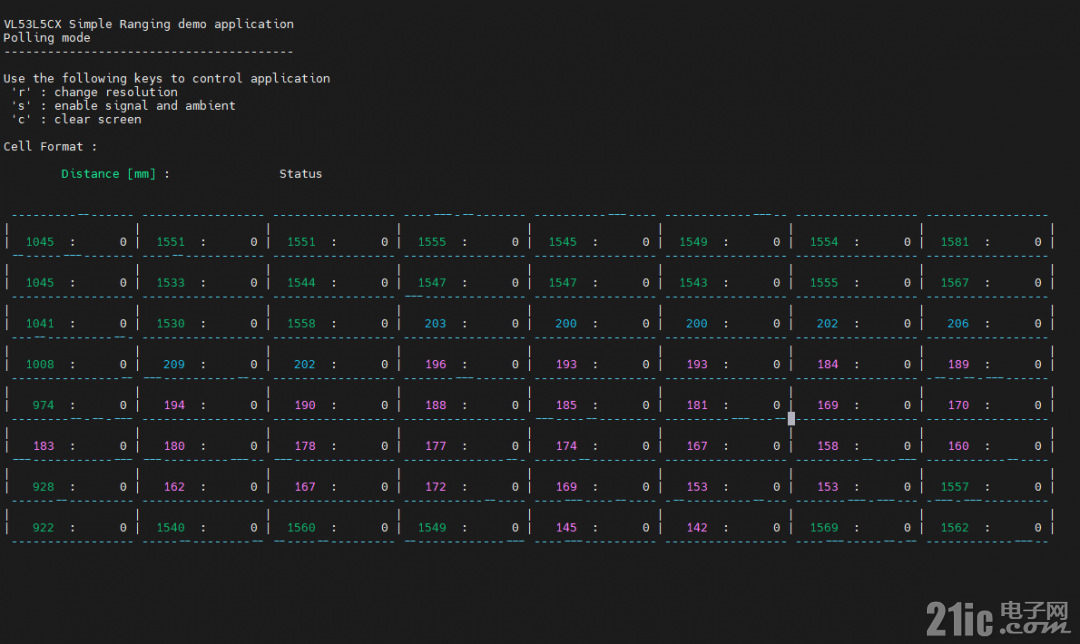Click magenta distance value 185
This screenshot has height=644, width=1080.
click(566, 405)
